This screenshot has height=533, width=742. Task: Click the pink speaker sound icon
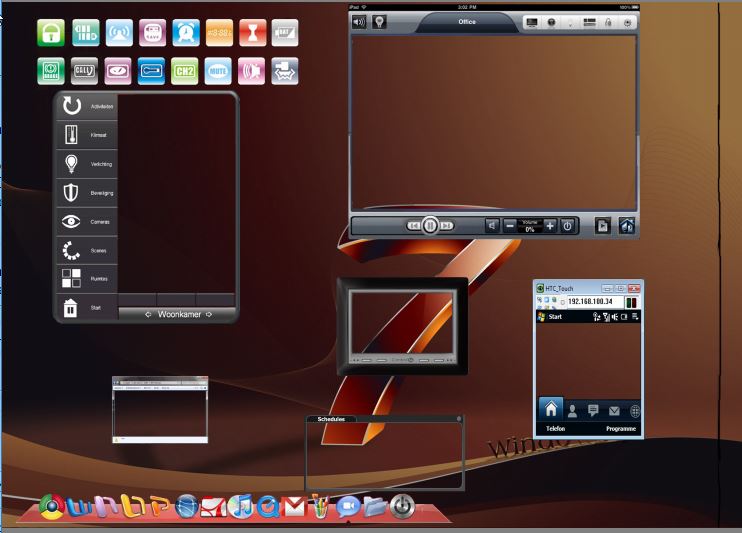(251, 71)
